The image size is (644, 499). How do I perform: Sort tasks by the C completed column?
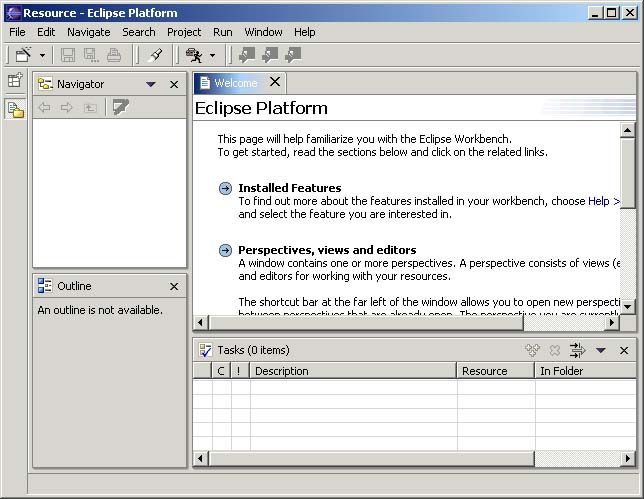click(x=221, y=371)
